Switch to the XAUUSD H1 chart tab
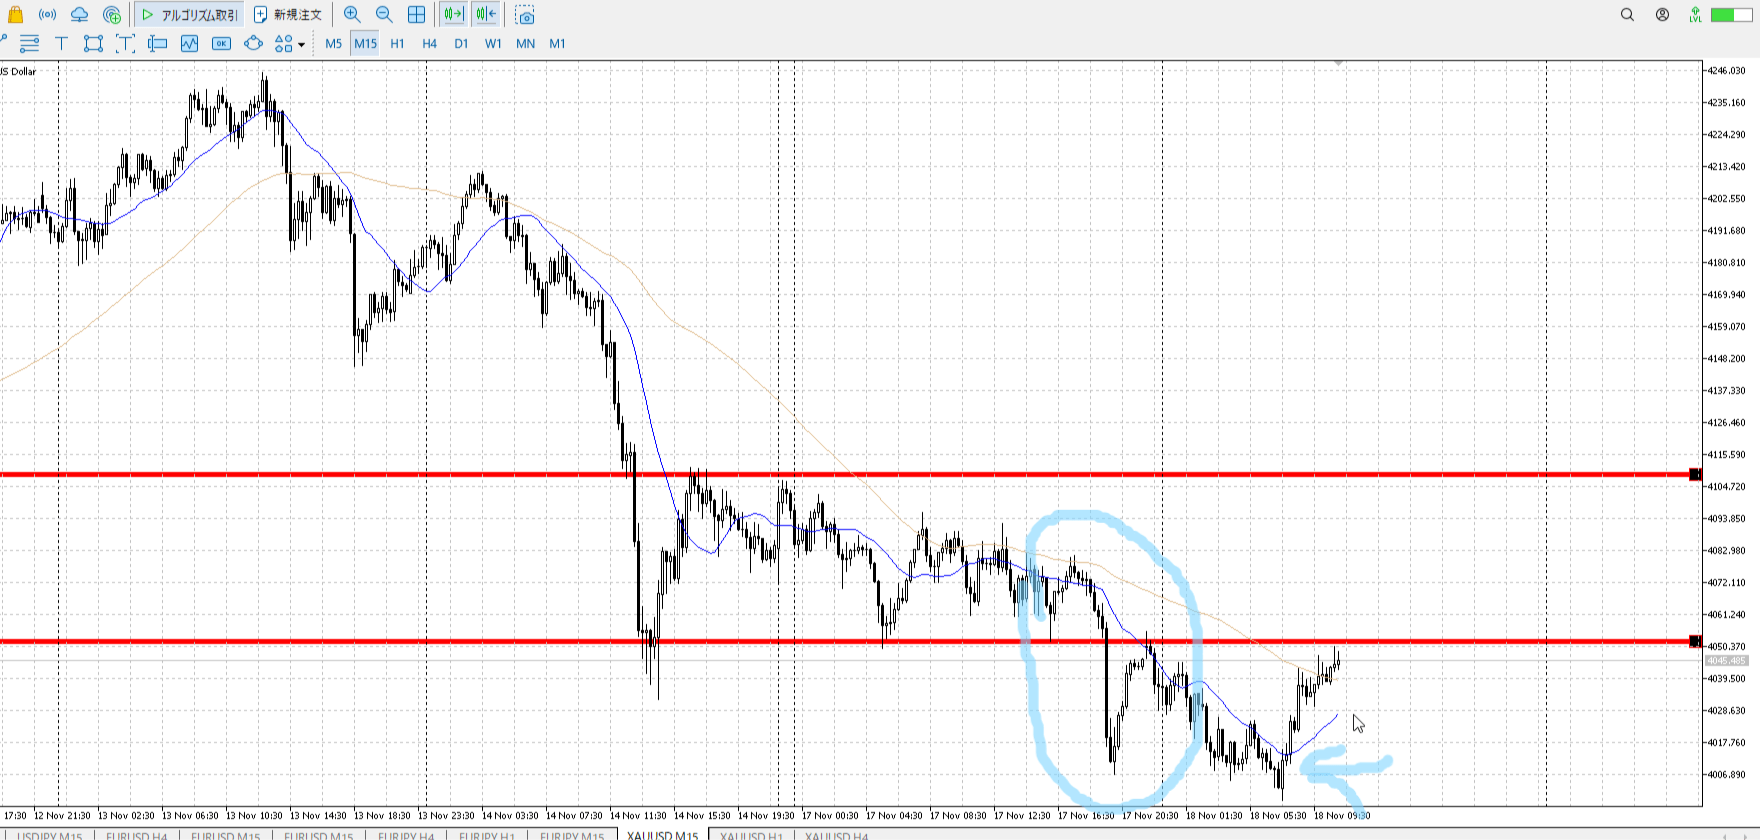 [751, 835]
